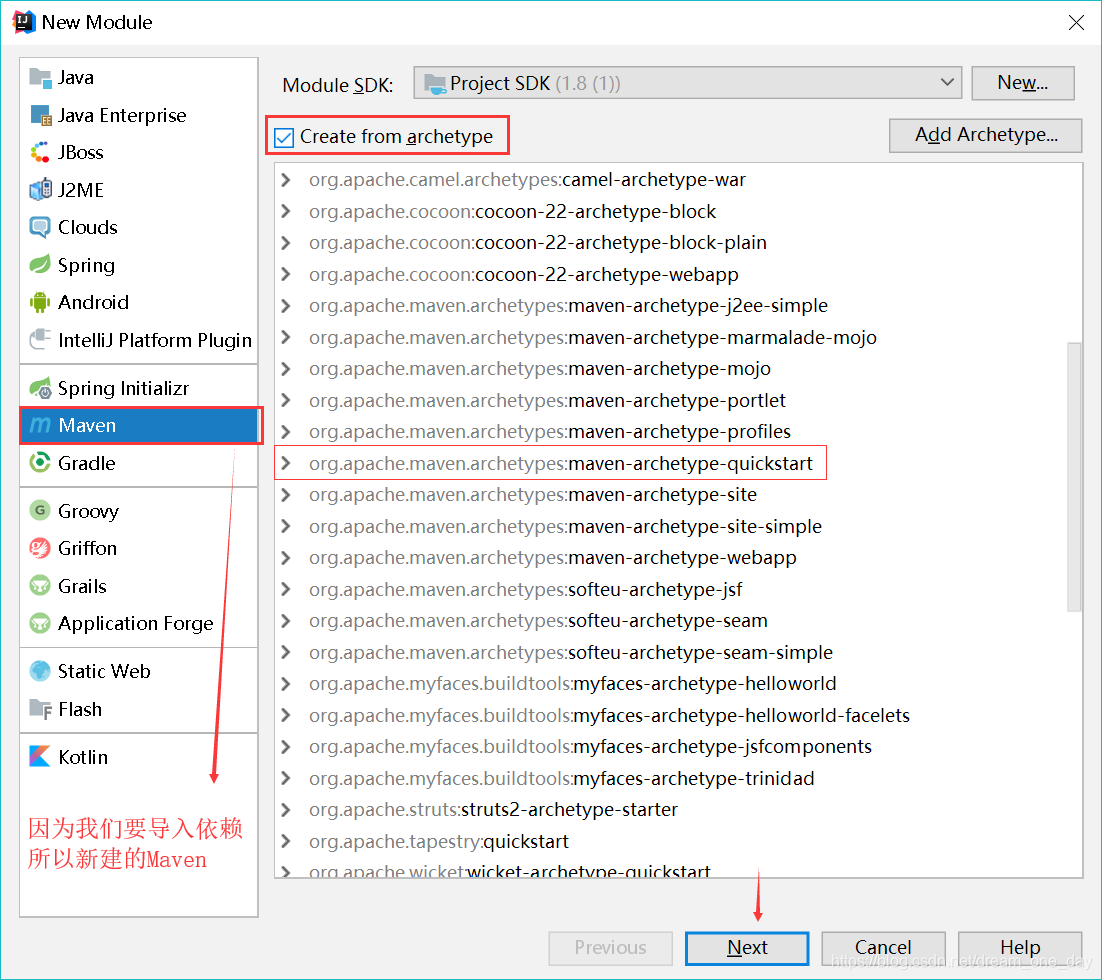
Task: Expand the cocoon-22-archetype-webapp node
Action: point(285,274)
